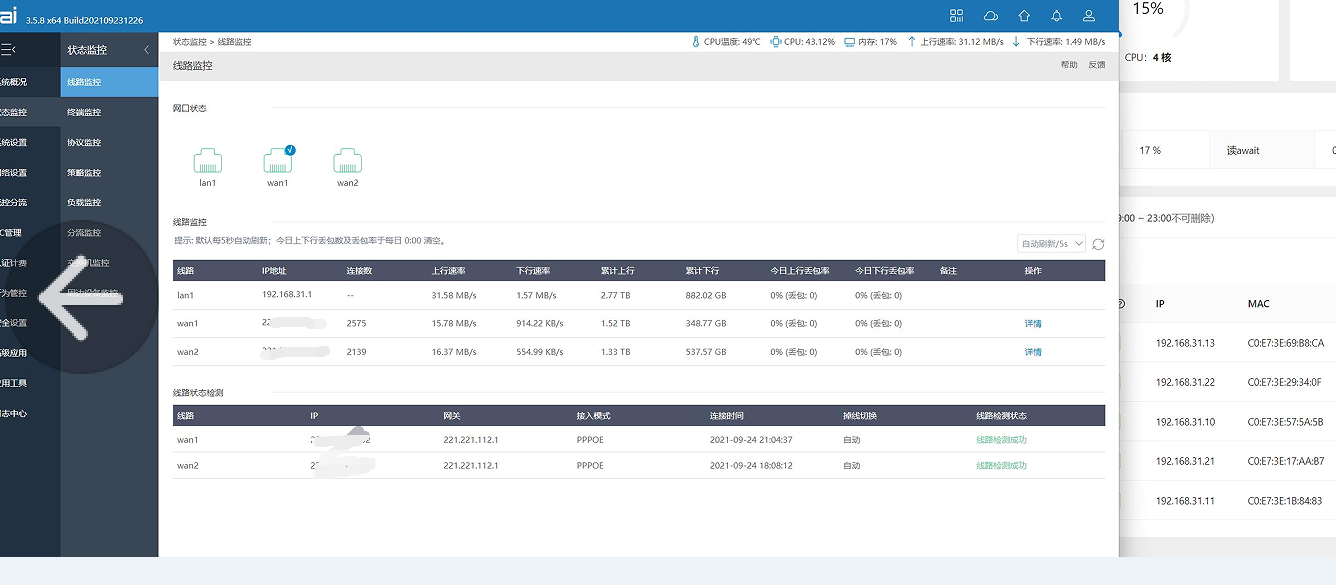Click the 累计上行 column header
Screen dimensions: 1336x585
tap(618, 271)
